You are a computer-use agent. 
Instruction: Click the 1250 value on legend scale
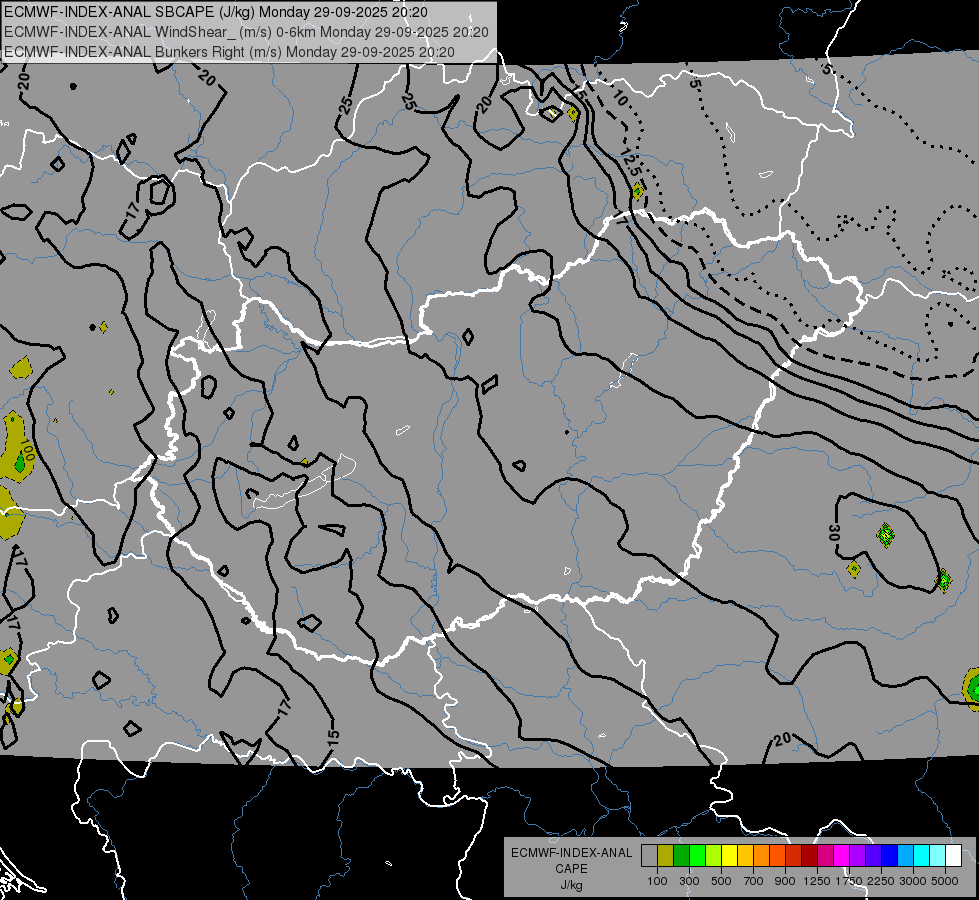tap(816, 881)
